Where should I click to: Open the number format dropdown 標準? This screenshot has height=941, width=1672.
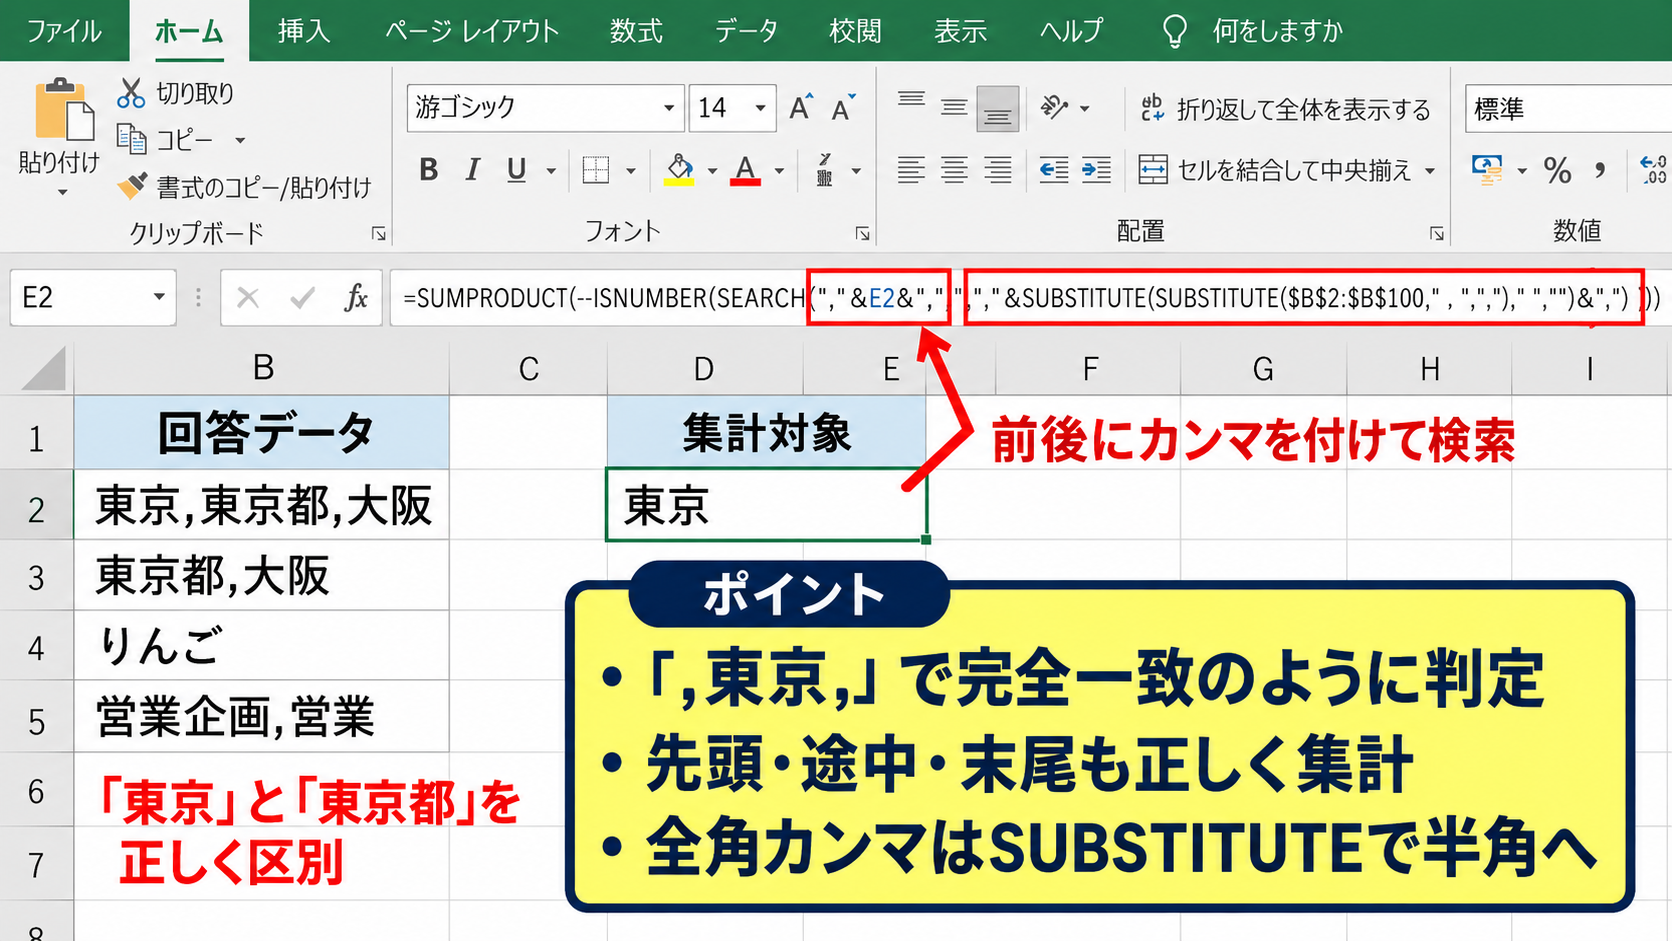(1568, 108)
